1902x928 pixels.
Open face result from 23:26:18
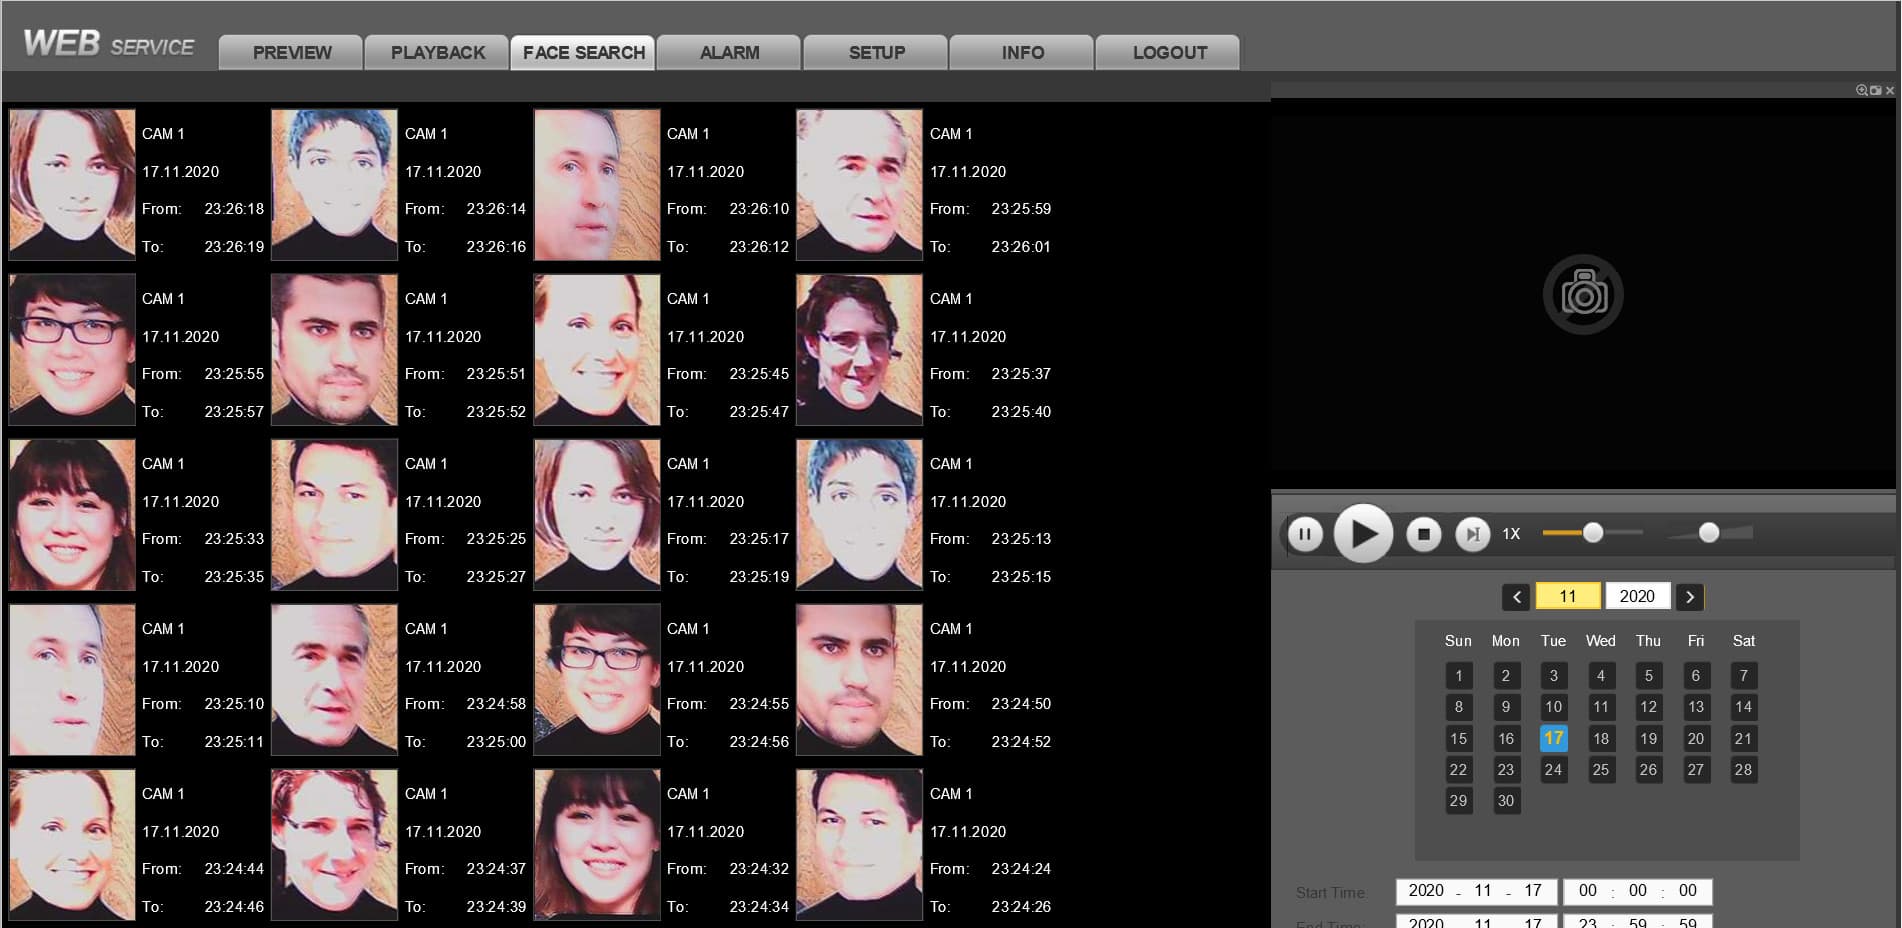pos(72,185)
